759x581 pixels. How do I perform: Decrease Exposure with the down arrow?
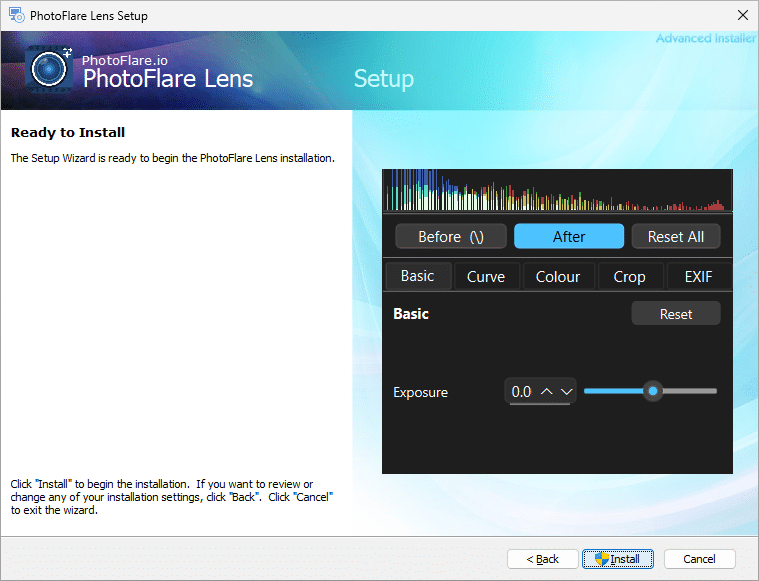pyautogui.click(x=566, y=391)
